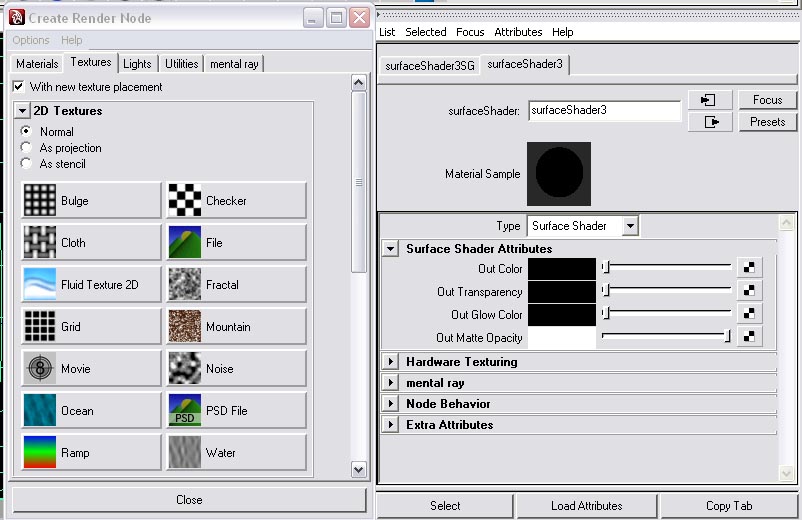Image resolution: width=802 pixels, height=520 pixels.
Task: Collapse the 2D Textures section
Action: 22,111
